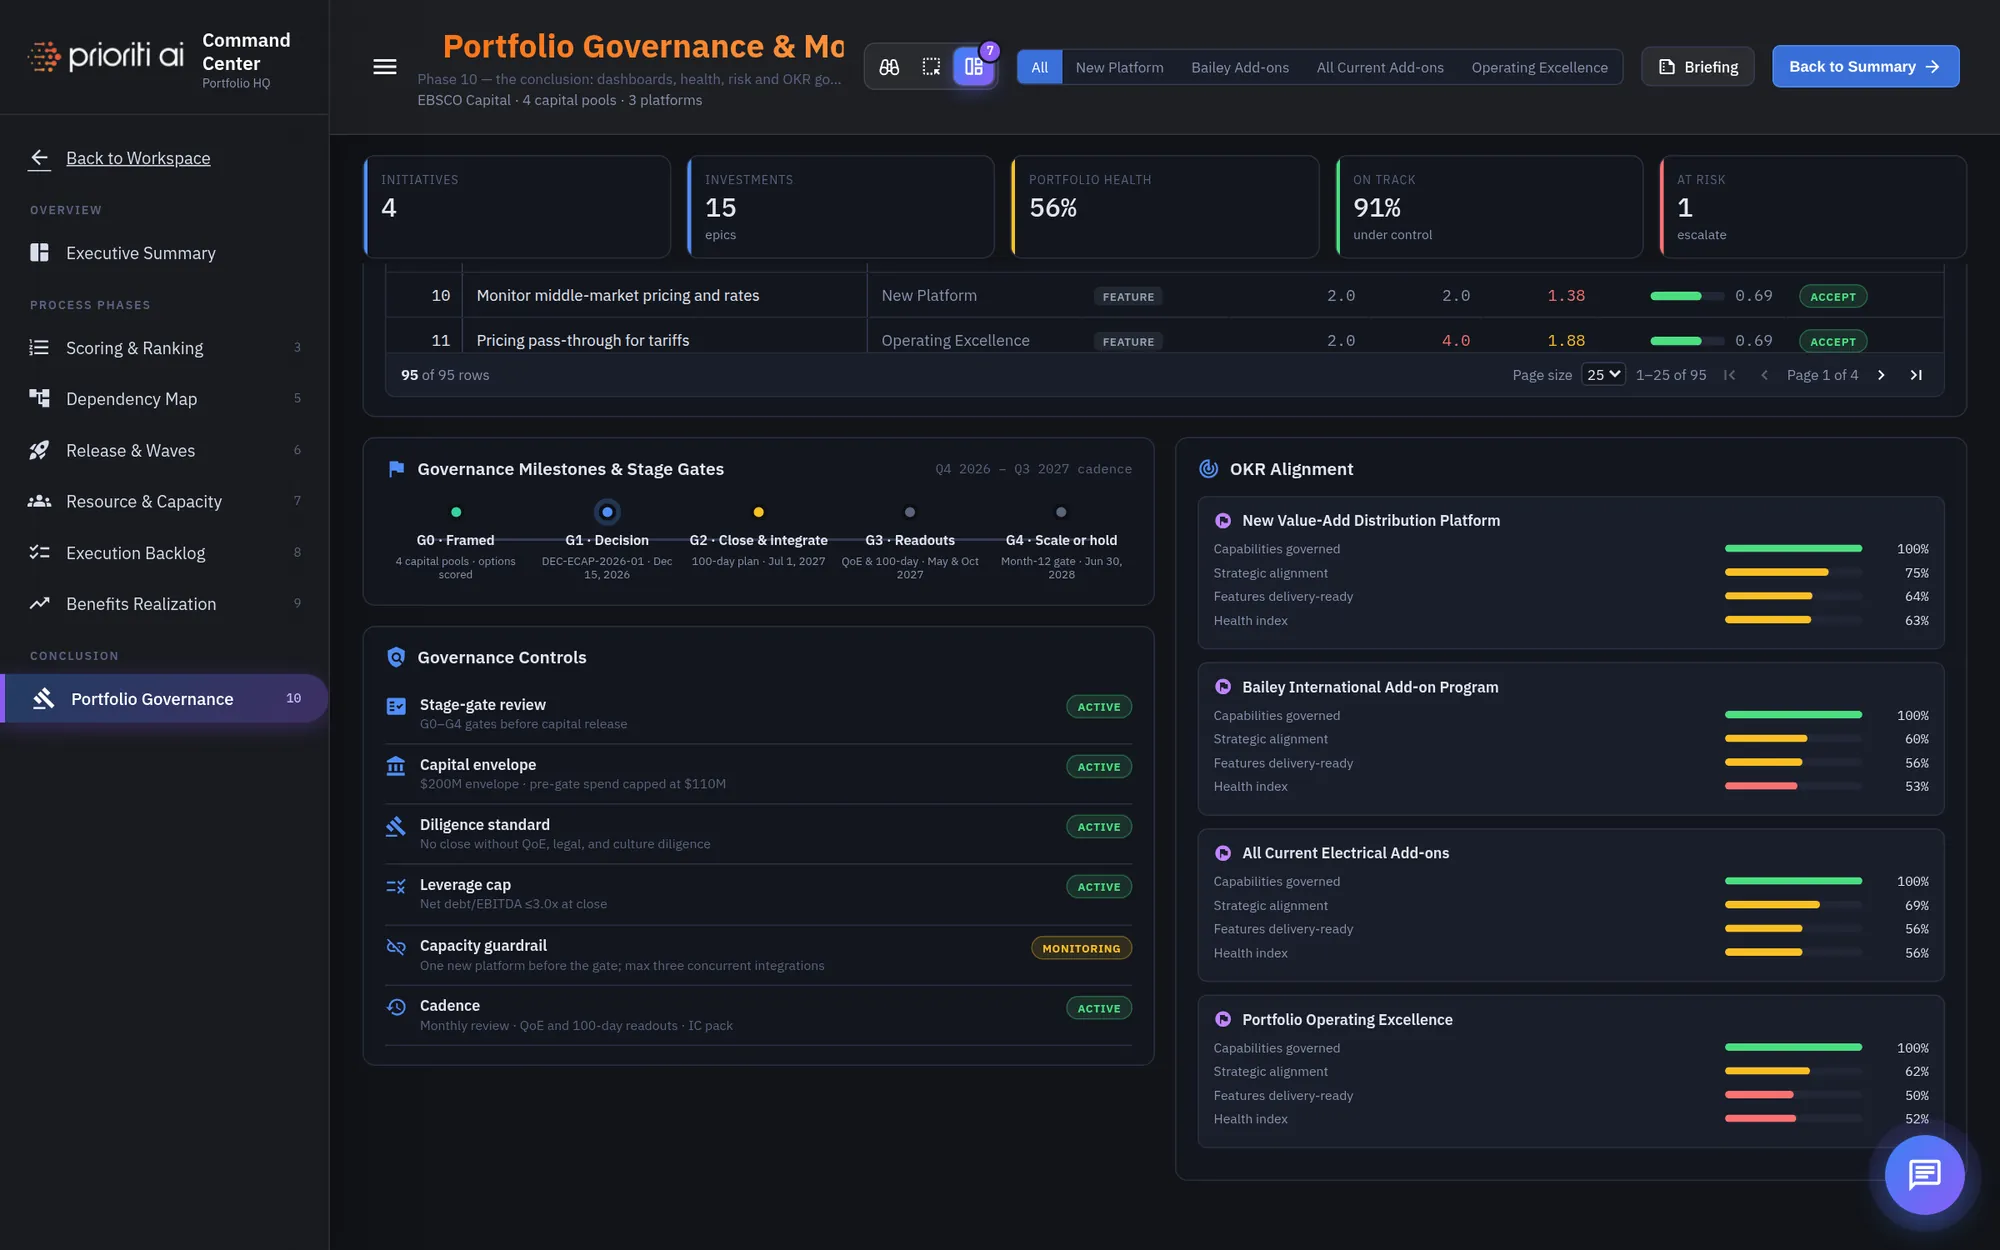The width and height of the screenshot is (2000, 1250).
Task: Open the Briefing button
Action: click(x=1697, y=67)
